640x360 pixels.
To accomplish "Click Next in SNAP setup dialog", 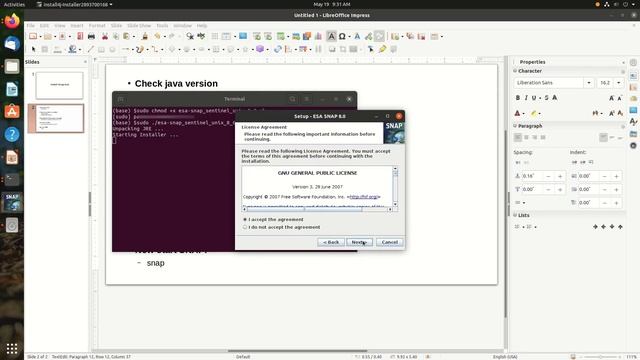I will click(x=359, y=242).
